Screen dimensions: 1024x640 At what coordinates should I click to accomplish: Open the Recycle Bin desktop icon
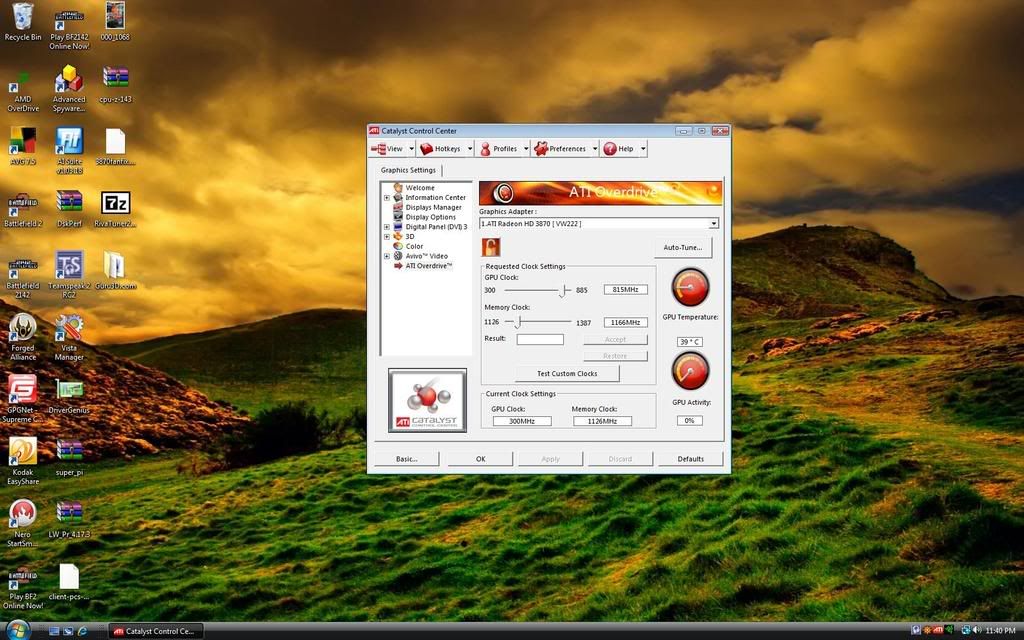click(x=23, y=18)
